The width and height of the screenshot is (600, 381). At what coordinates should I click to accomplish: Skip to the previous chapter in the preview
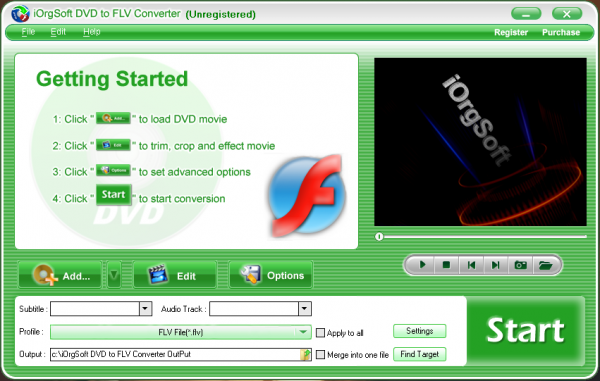tap(471, 265)
